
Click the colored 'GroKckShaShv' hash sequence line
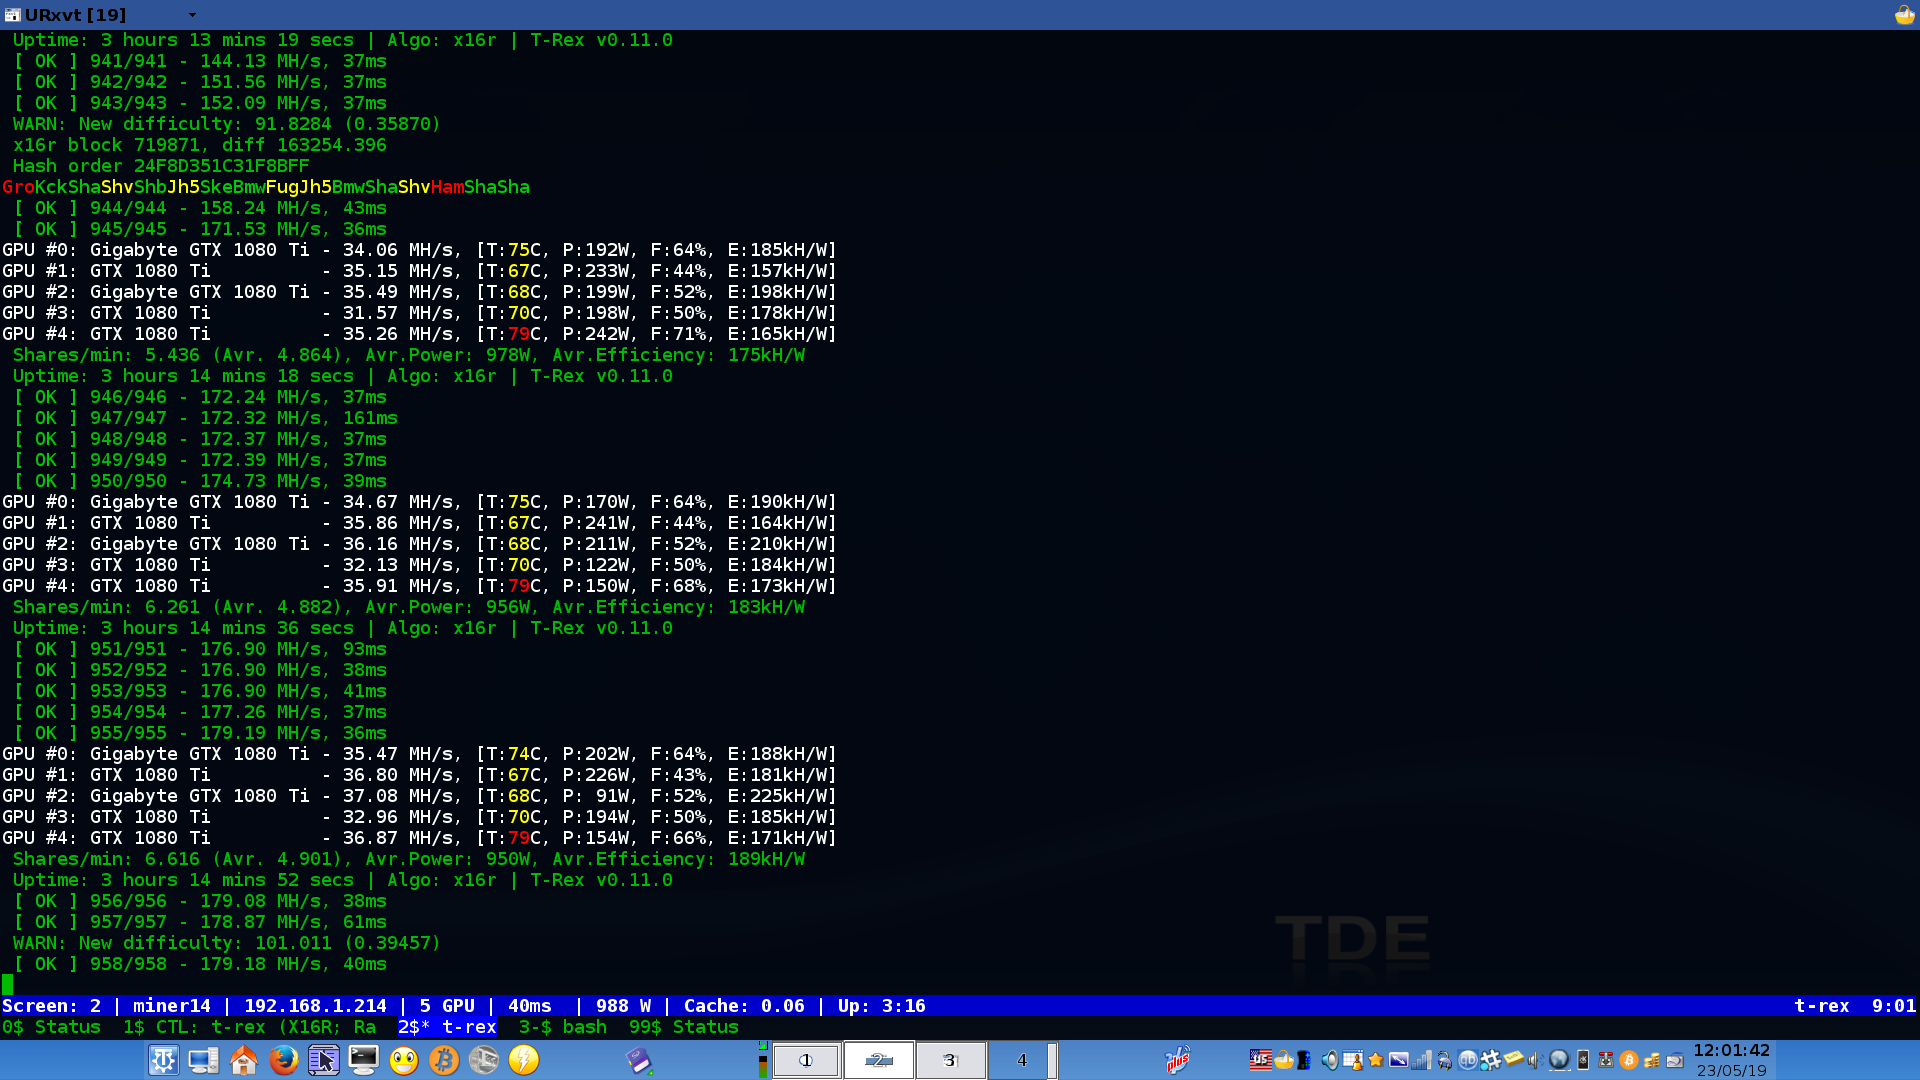click(266, 187)
